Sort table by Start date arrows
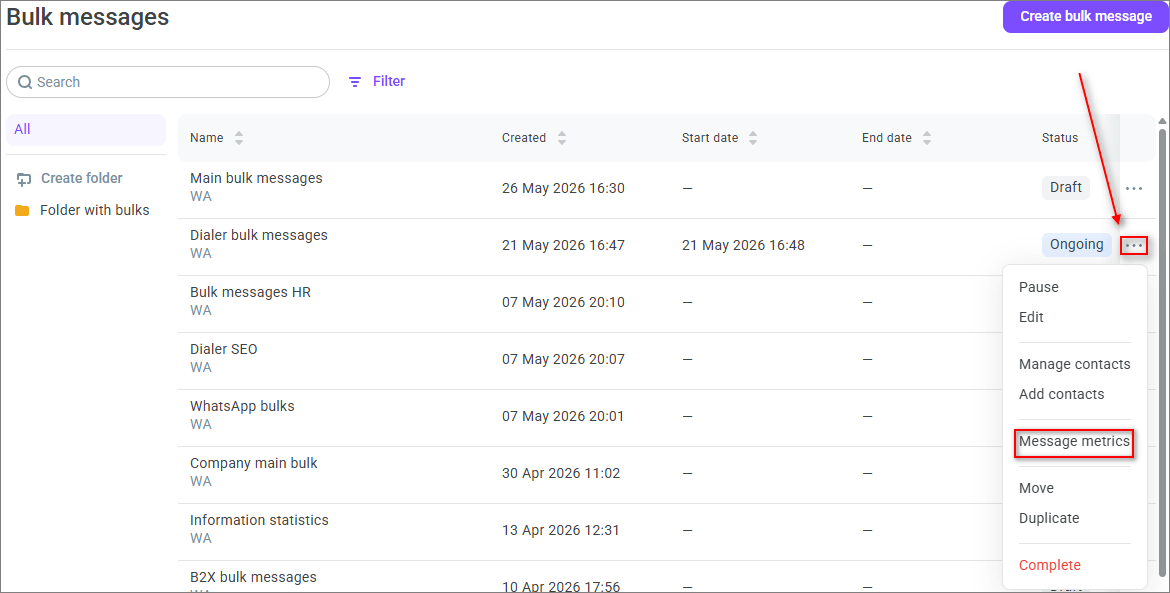Image resolution: width=1170 pixels, height=593 pixels. (753, 138)
